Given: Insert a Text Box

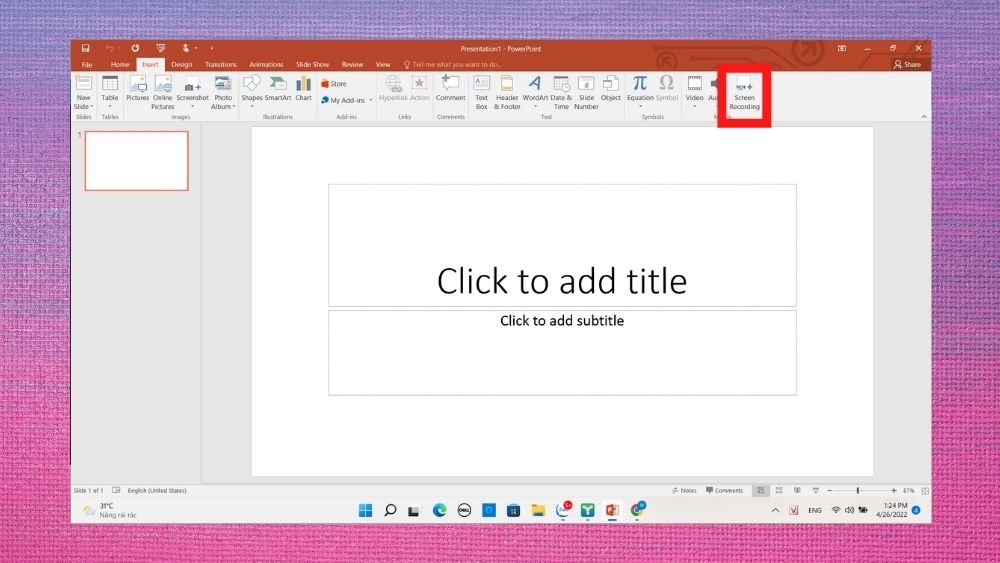Looking at the screenshot, I should coord(482,93).
